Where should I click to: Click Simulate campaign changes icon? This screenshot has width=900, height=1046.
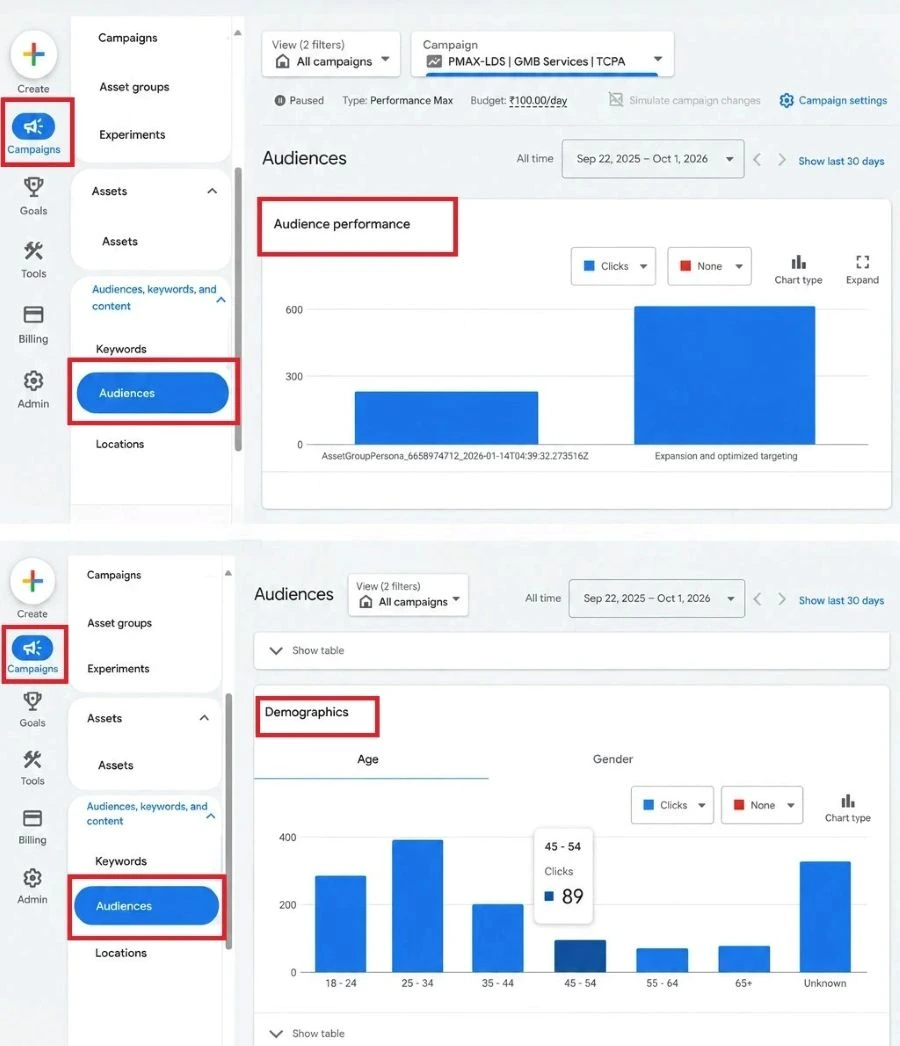tap(615, 100)
